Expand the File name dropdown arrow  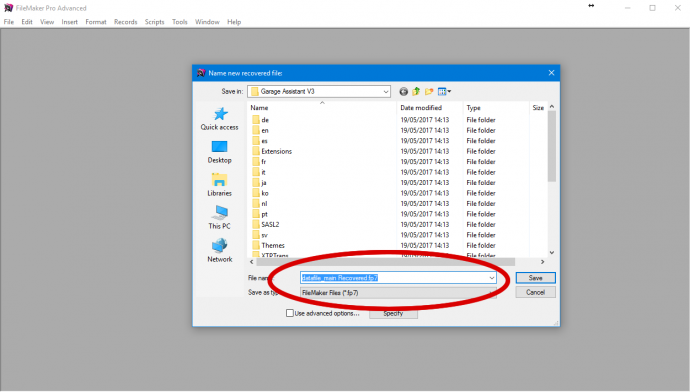point(492,278)
